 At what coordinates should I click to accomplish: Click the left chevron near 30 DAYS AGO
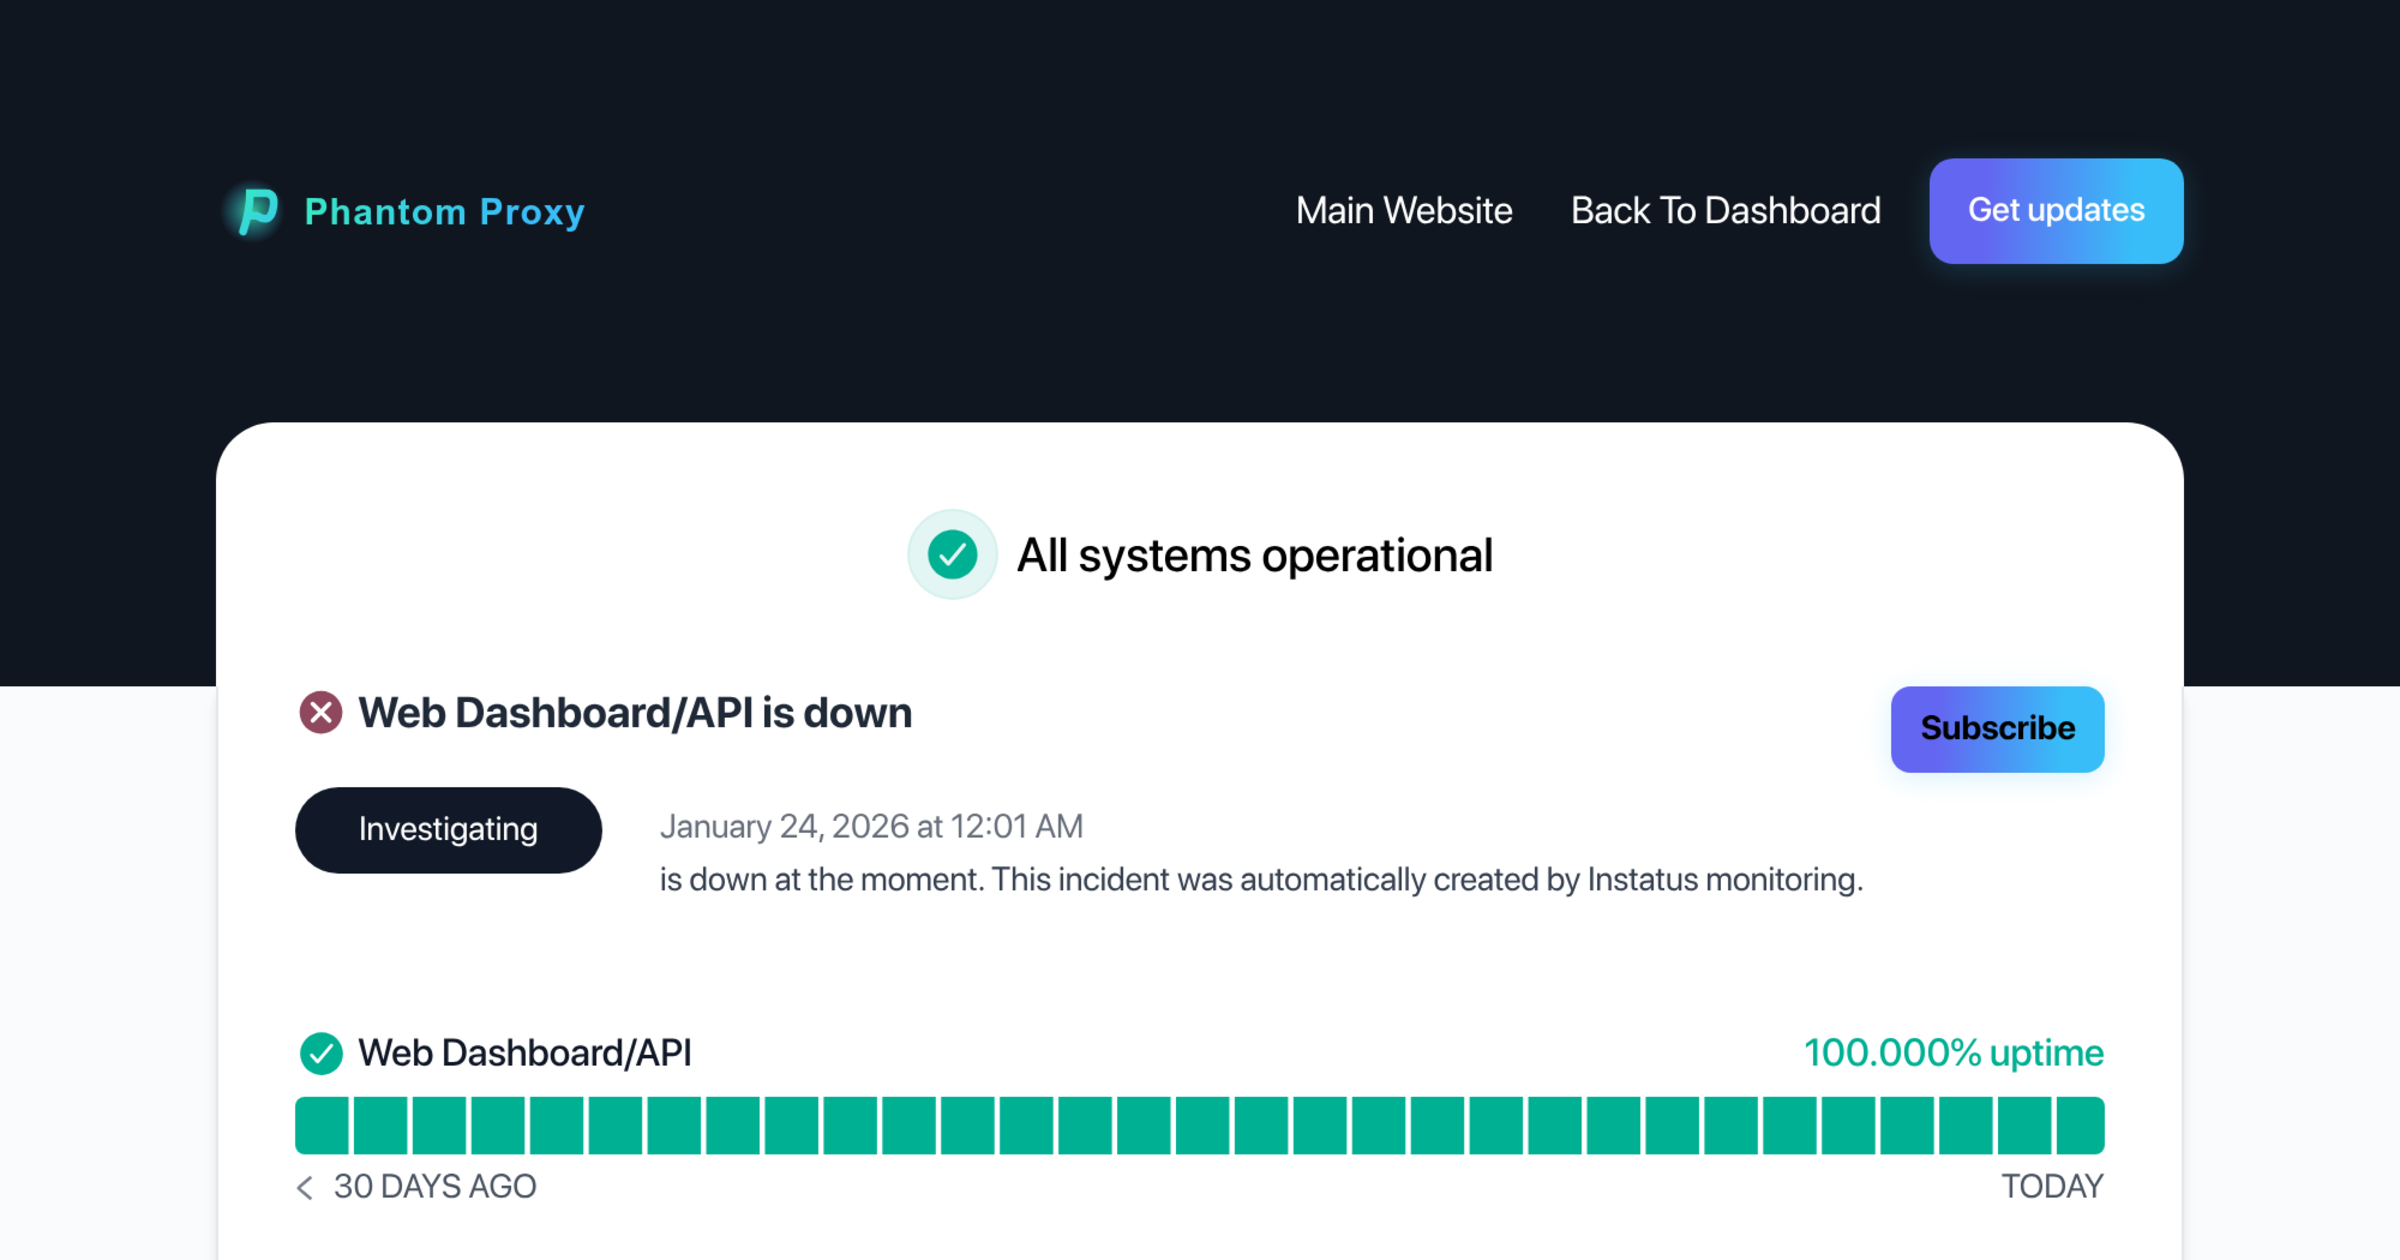[305, 1187]
